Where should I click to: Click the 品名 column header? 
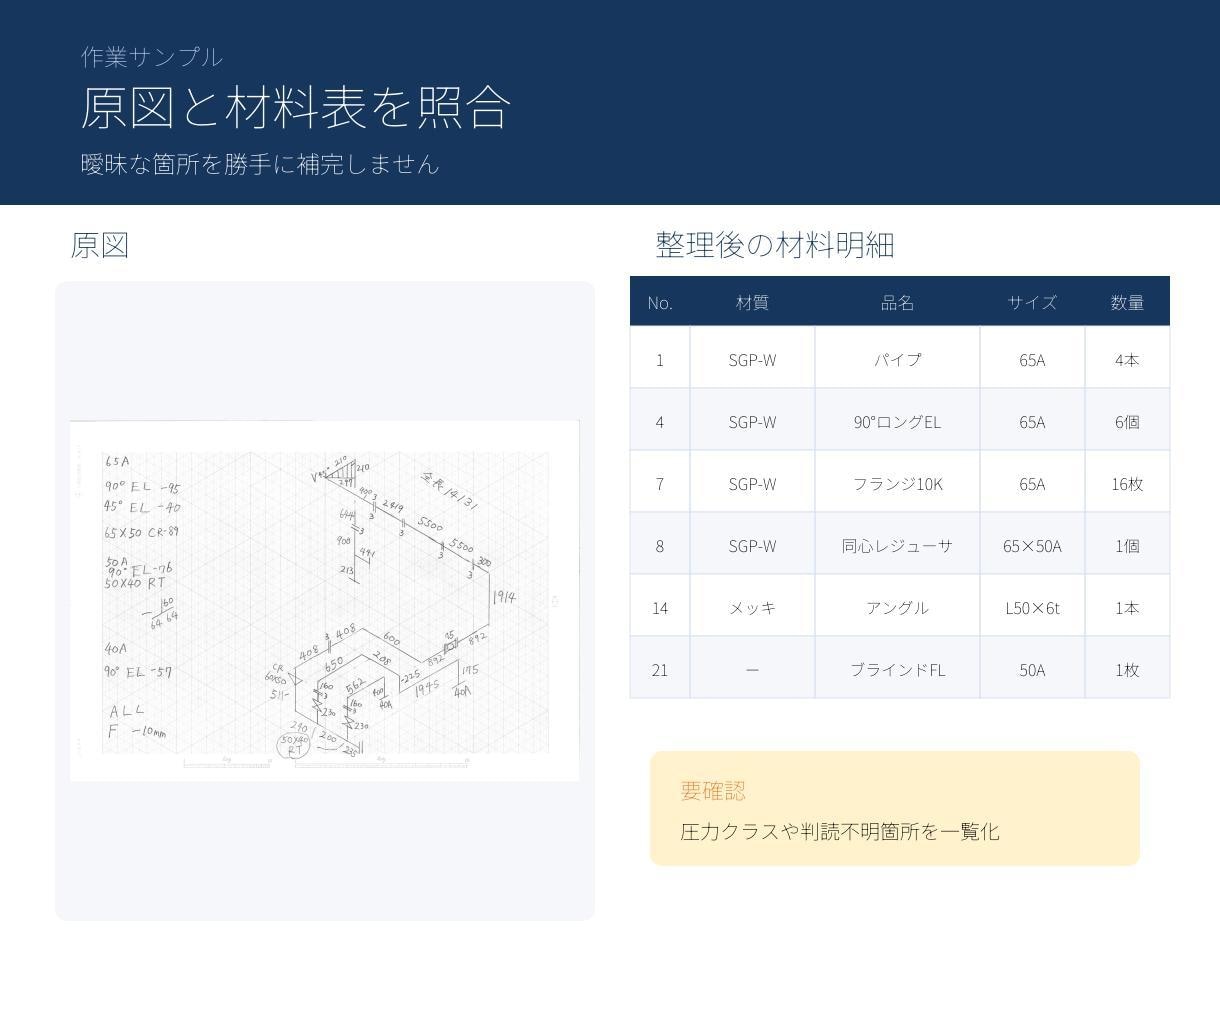897,302
